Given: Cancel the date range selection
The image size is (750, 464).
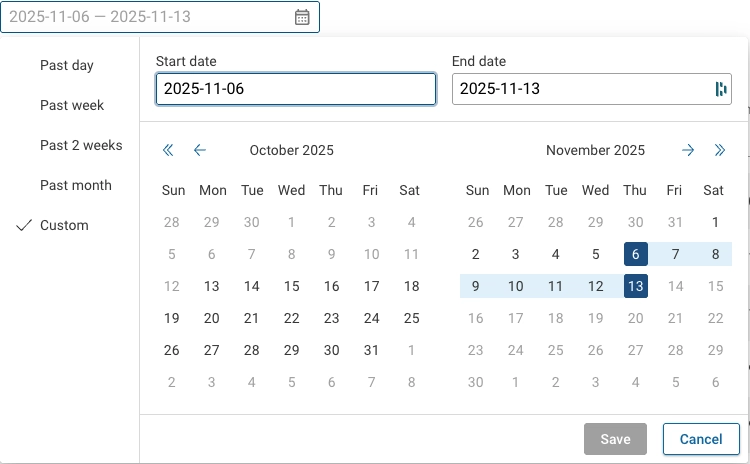Looking at the screenshot, I should (700, 438).
